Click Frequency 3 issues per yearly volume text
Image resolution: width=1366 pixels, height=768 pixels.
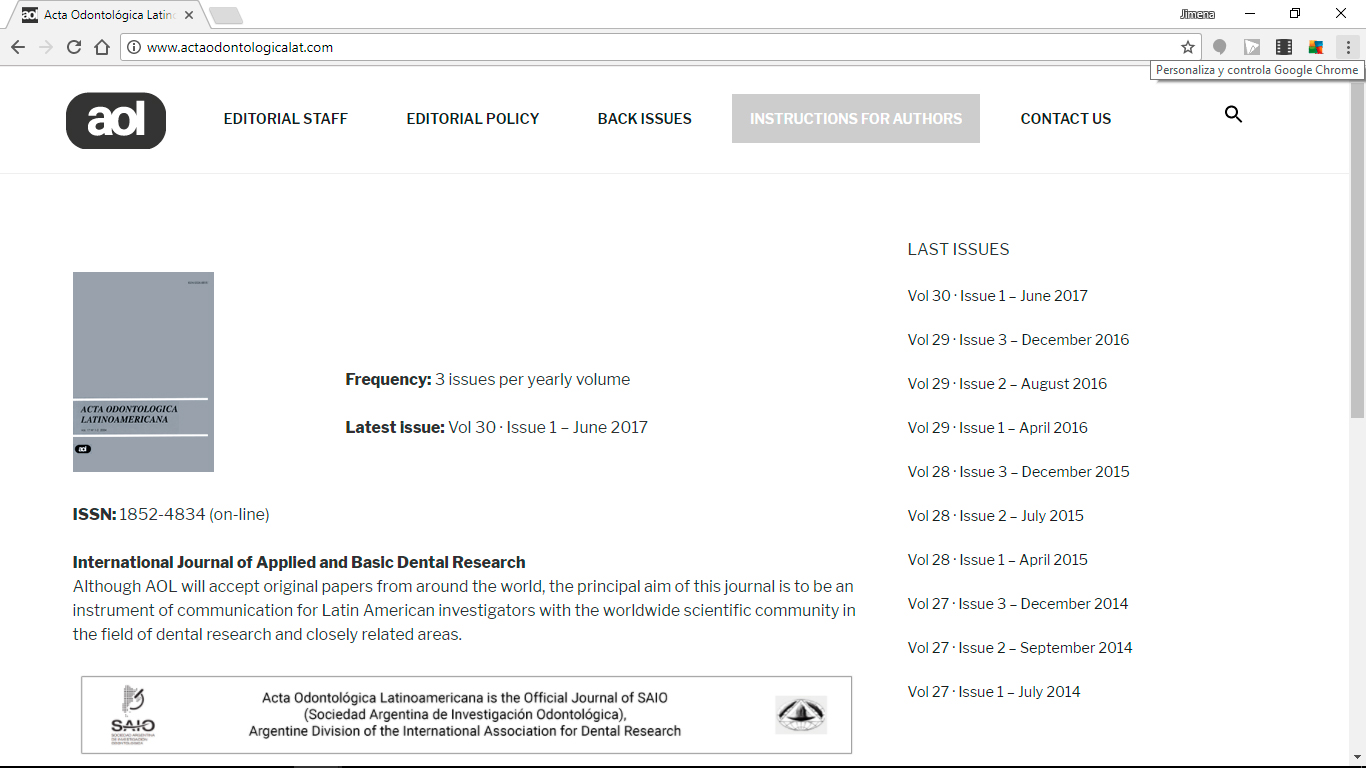click(488, 380)
